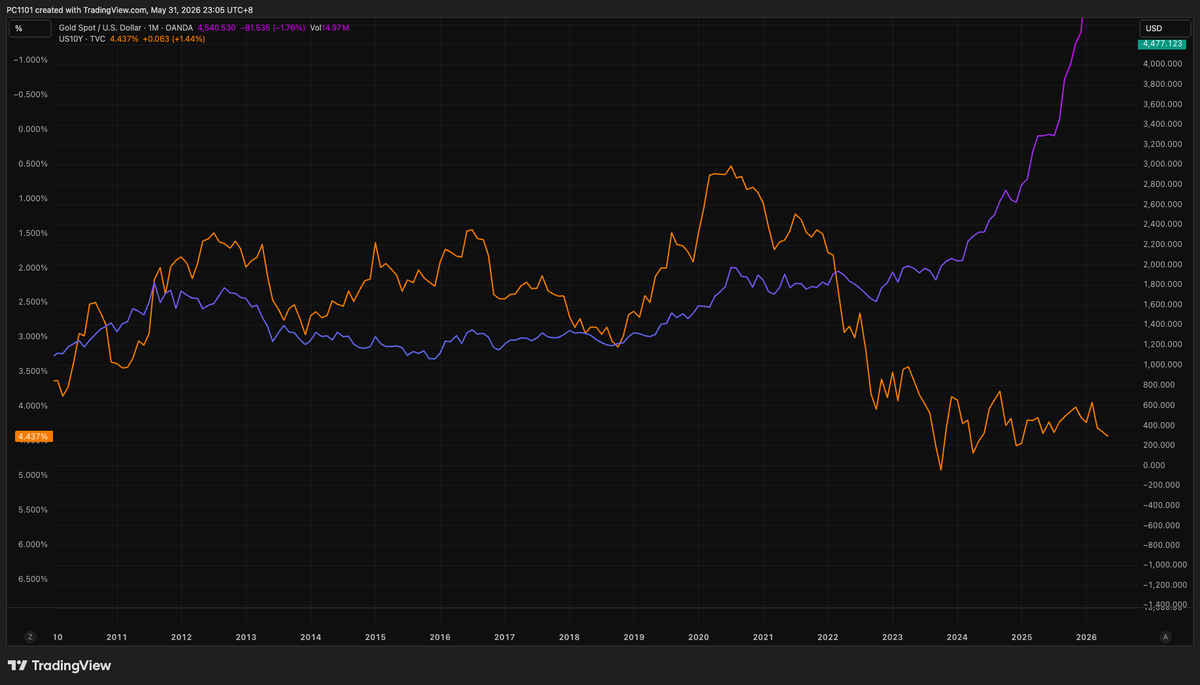
Task: Click the A auto-scale button
Action: pos(1165,636)
